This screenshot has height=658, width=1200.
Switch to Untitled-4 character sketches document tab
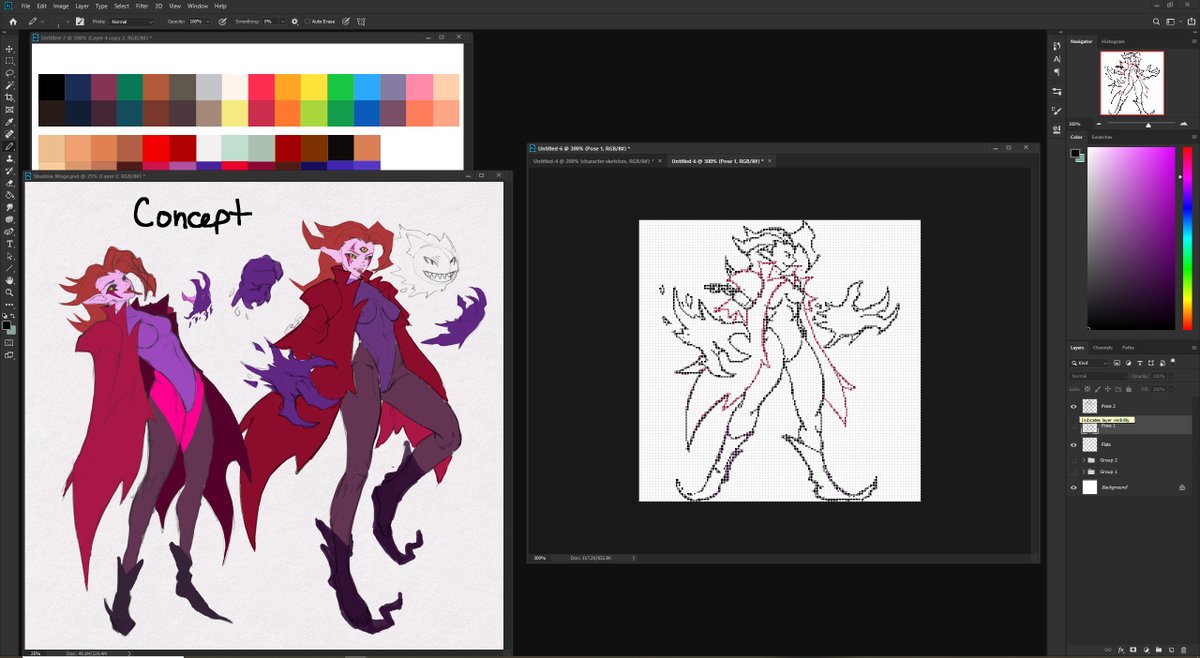click(591, 161)
